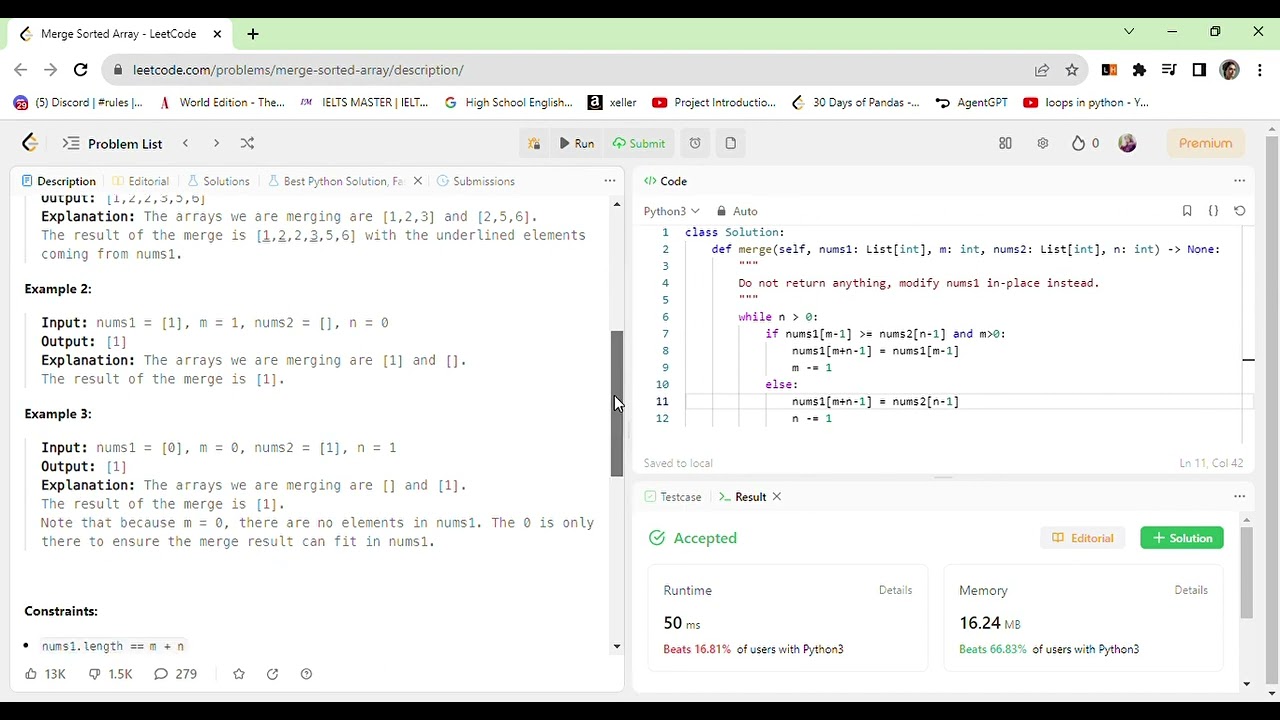Switch to the Solutions tab
The image size is (1280, 720).
pyautogui.click(x=217, y=181)
